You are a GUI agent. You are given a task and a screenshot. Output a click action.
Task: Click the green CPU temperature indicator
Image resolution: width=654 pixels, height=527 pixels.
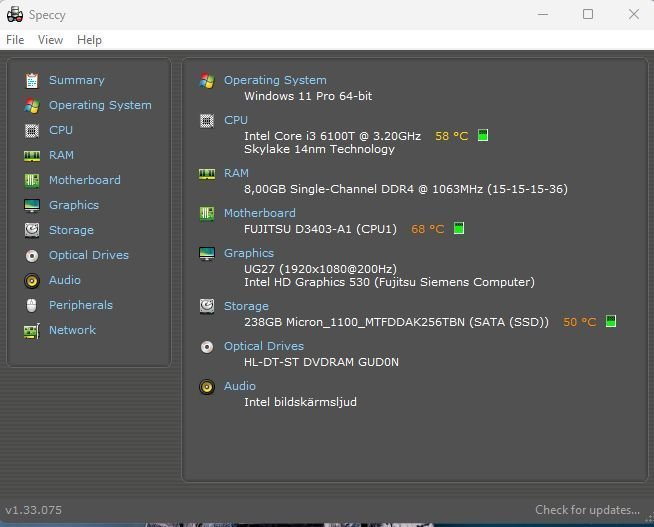(483, 136)
